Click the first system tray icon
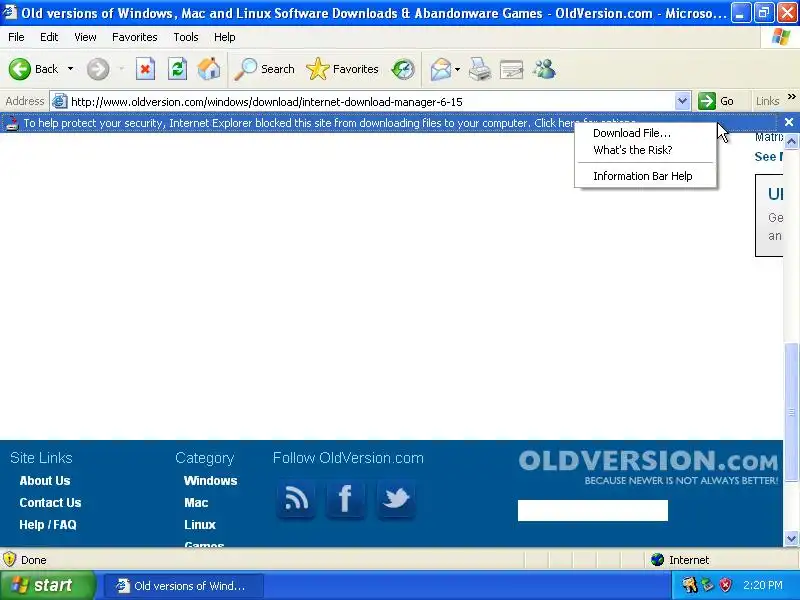This screenshot has width=800, height=600. coord(690,585)
